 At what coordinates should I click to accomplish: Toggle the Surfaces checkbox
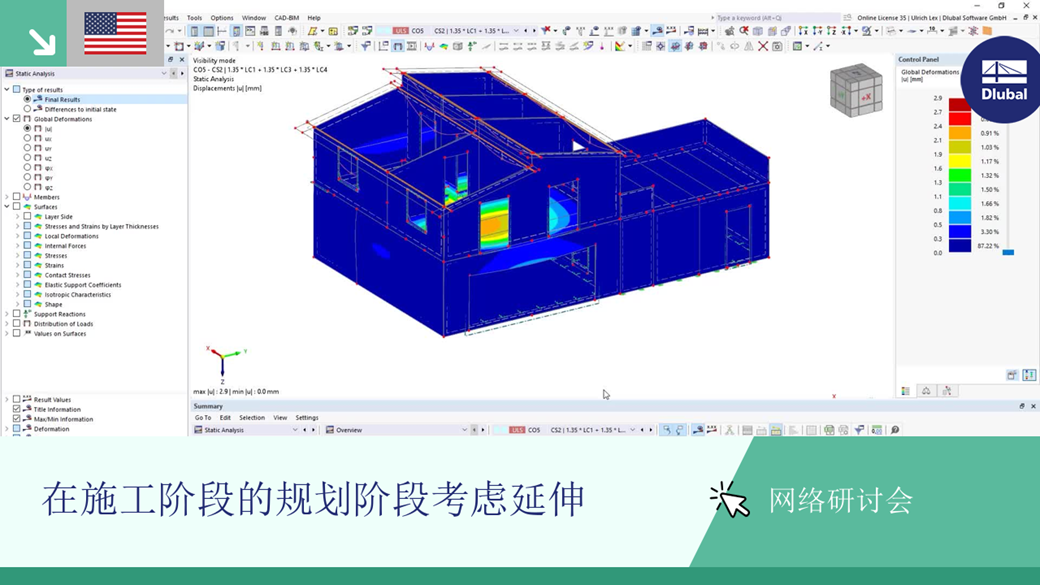(17, 207)
